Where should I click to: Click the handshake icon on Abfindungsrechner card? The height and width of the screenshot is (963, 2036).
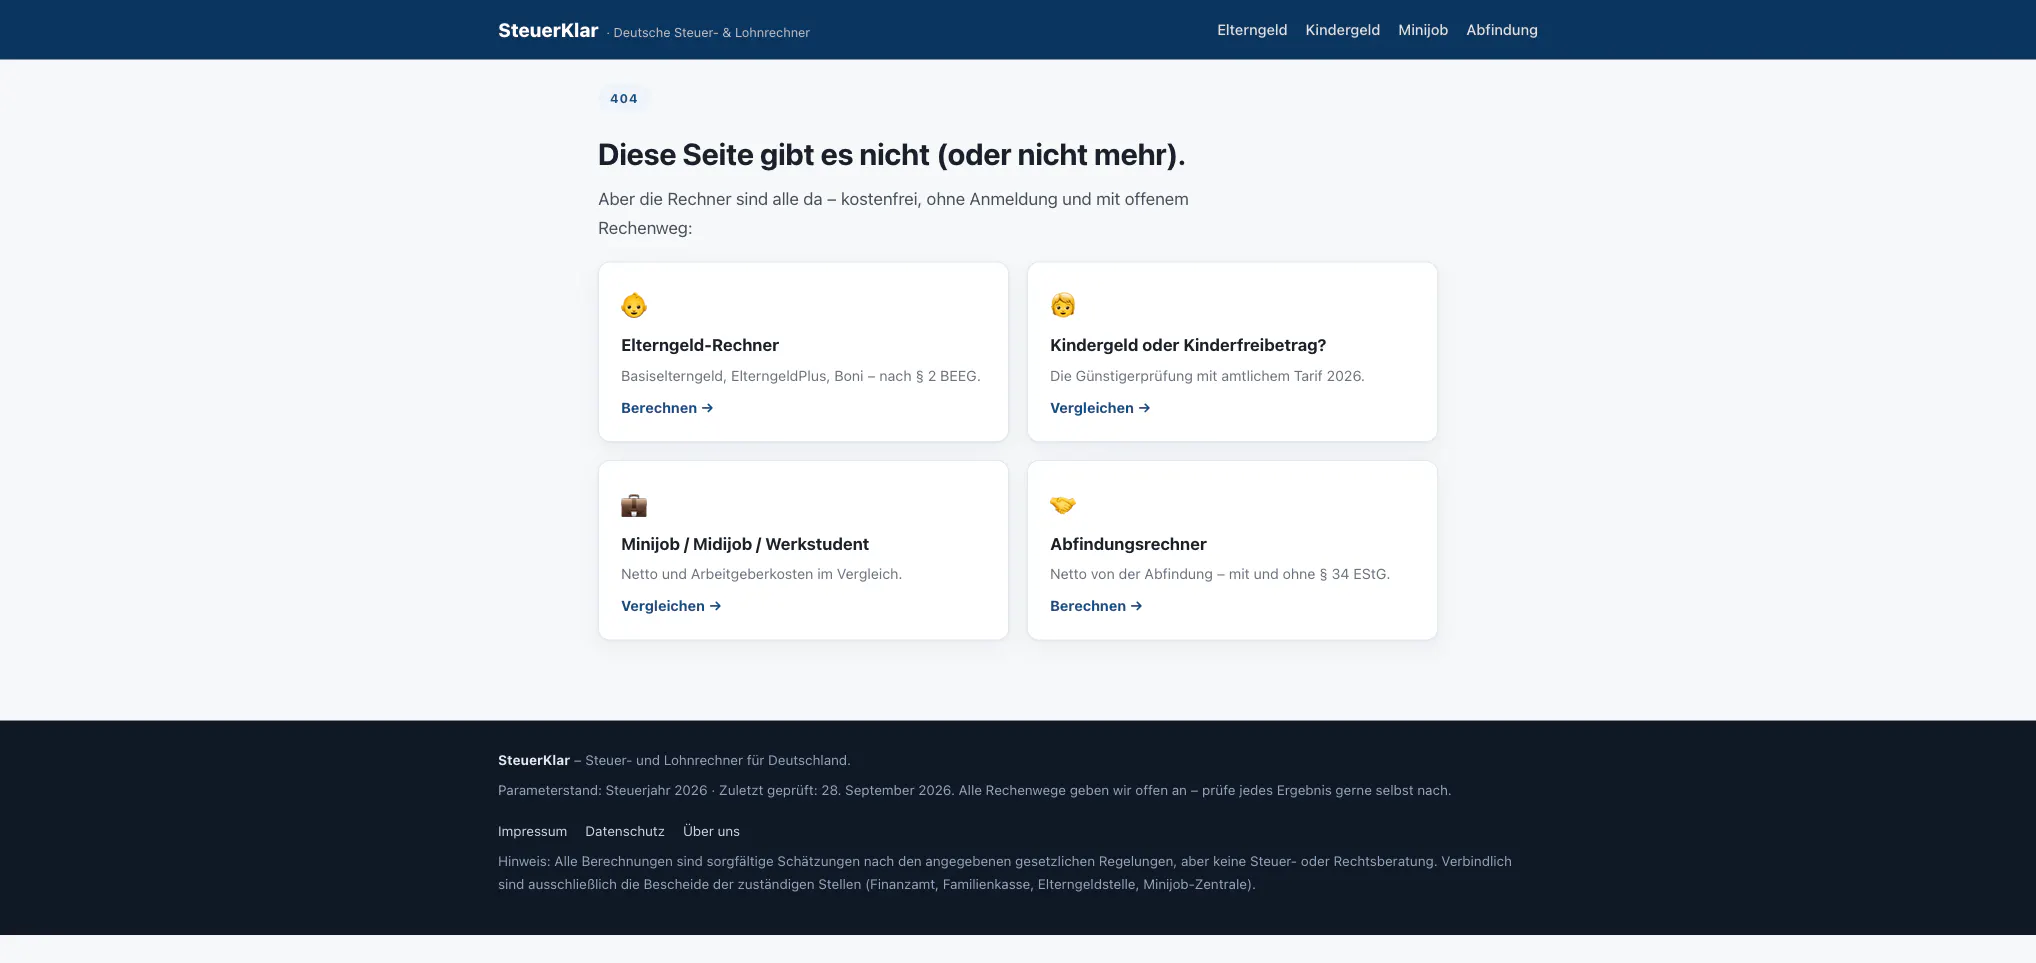1063,505
